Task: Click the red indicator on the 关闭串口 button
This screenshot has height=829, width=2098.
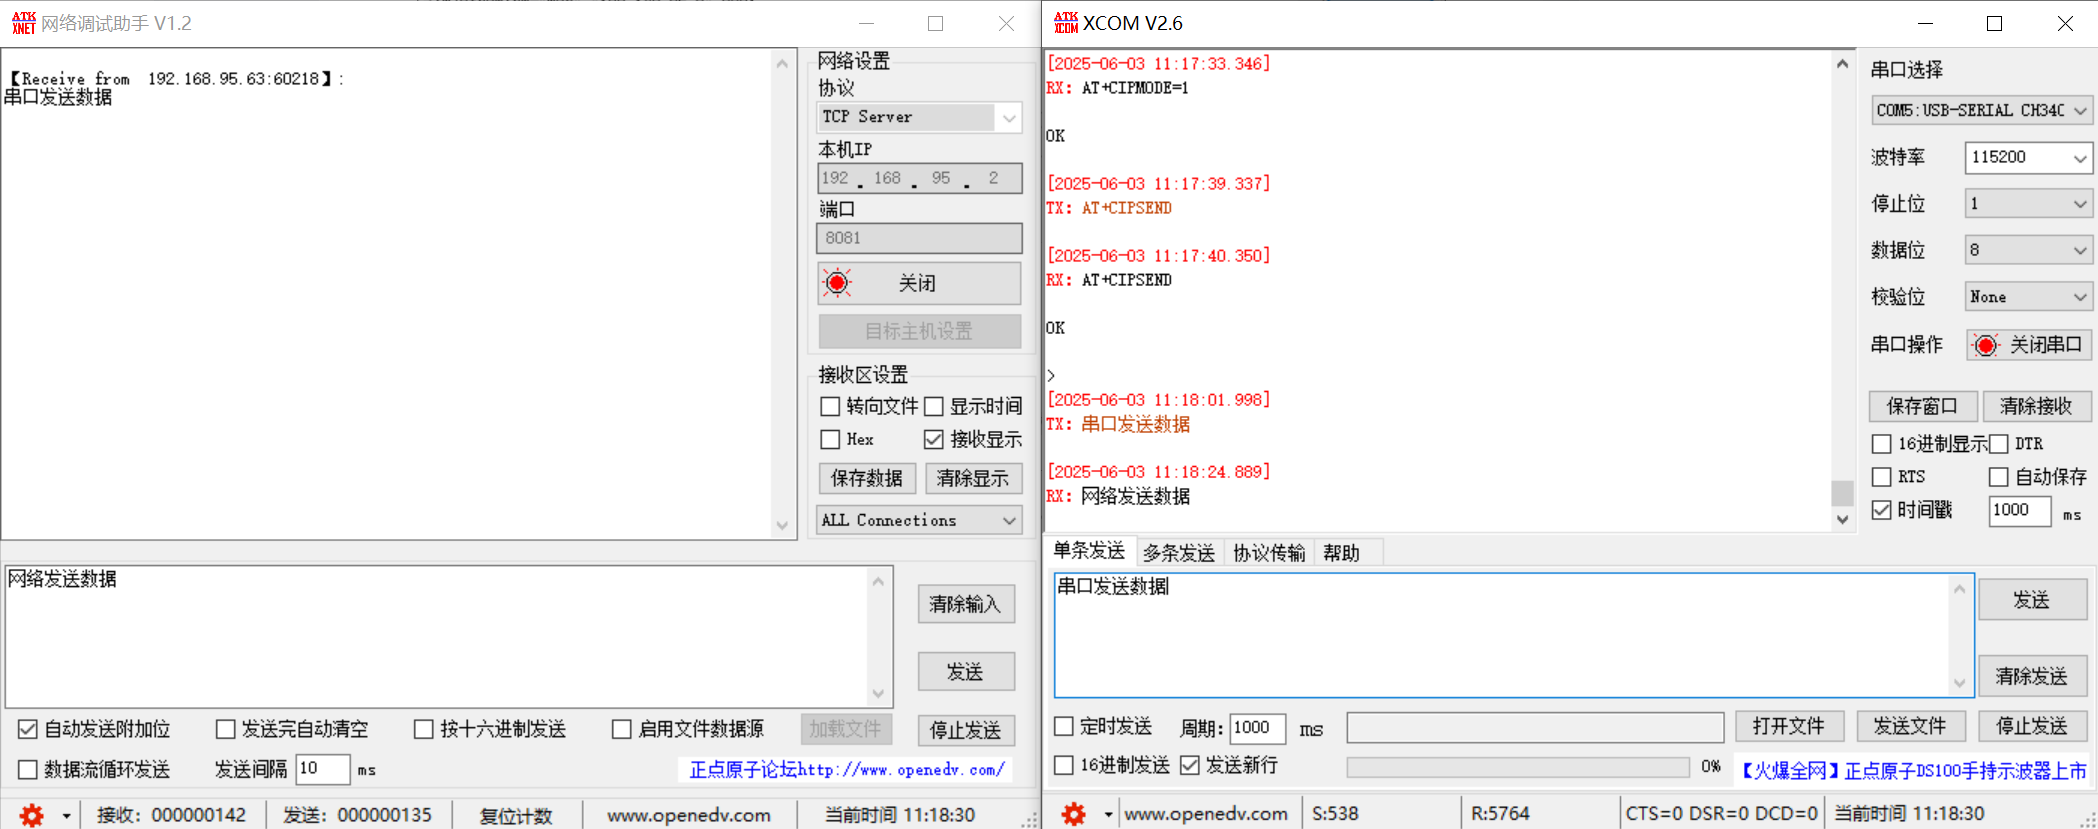Action: [1986, 345]
